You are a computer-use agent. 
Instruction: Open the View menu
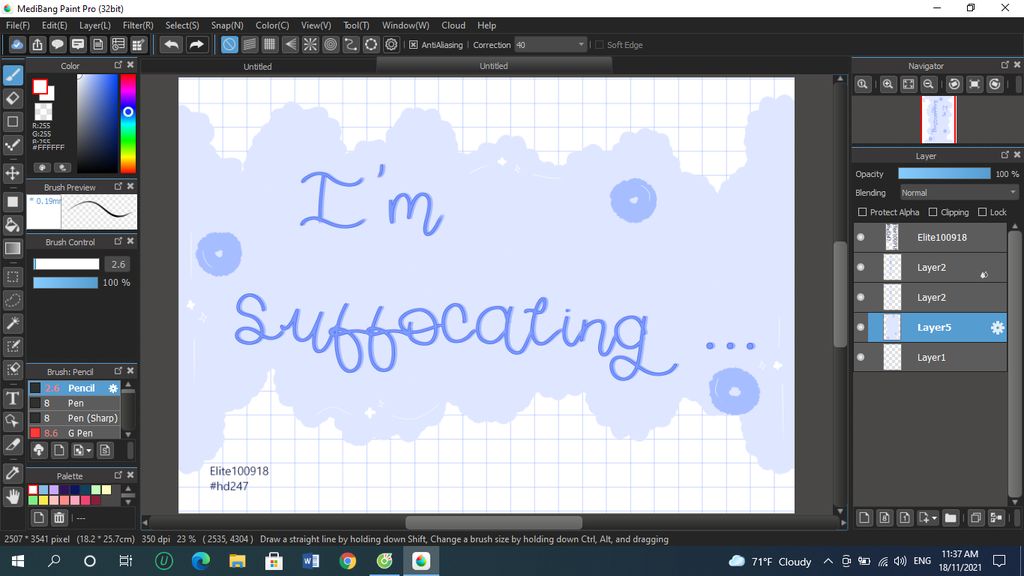(316, 25)
